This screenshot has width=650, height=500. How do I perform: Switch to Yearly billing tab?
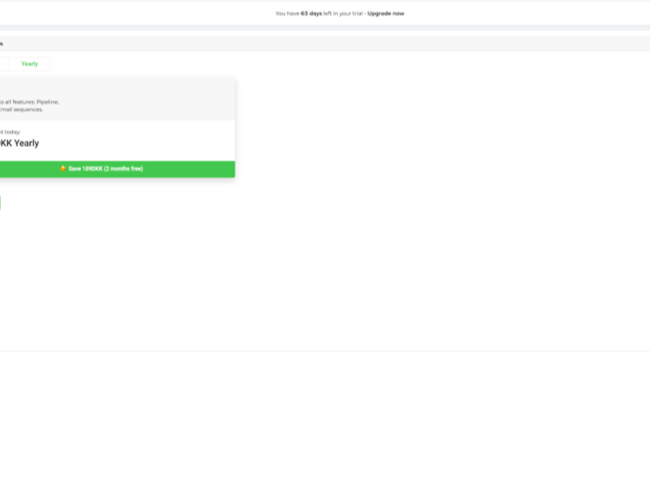(29, 64)
